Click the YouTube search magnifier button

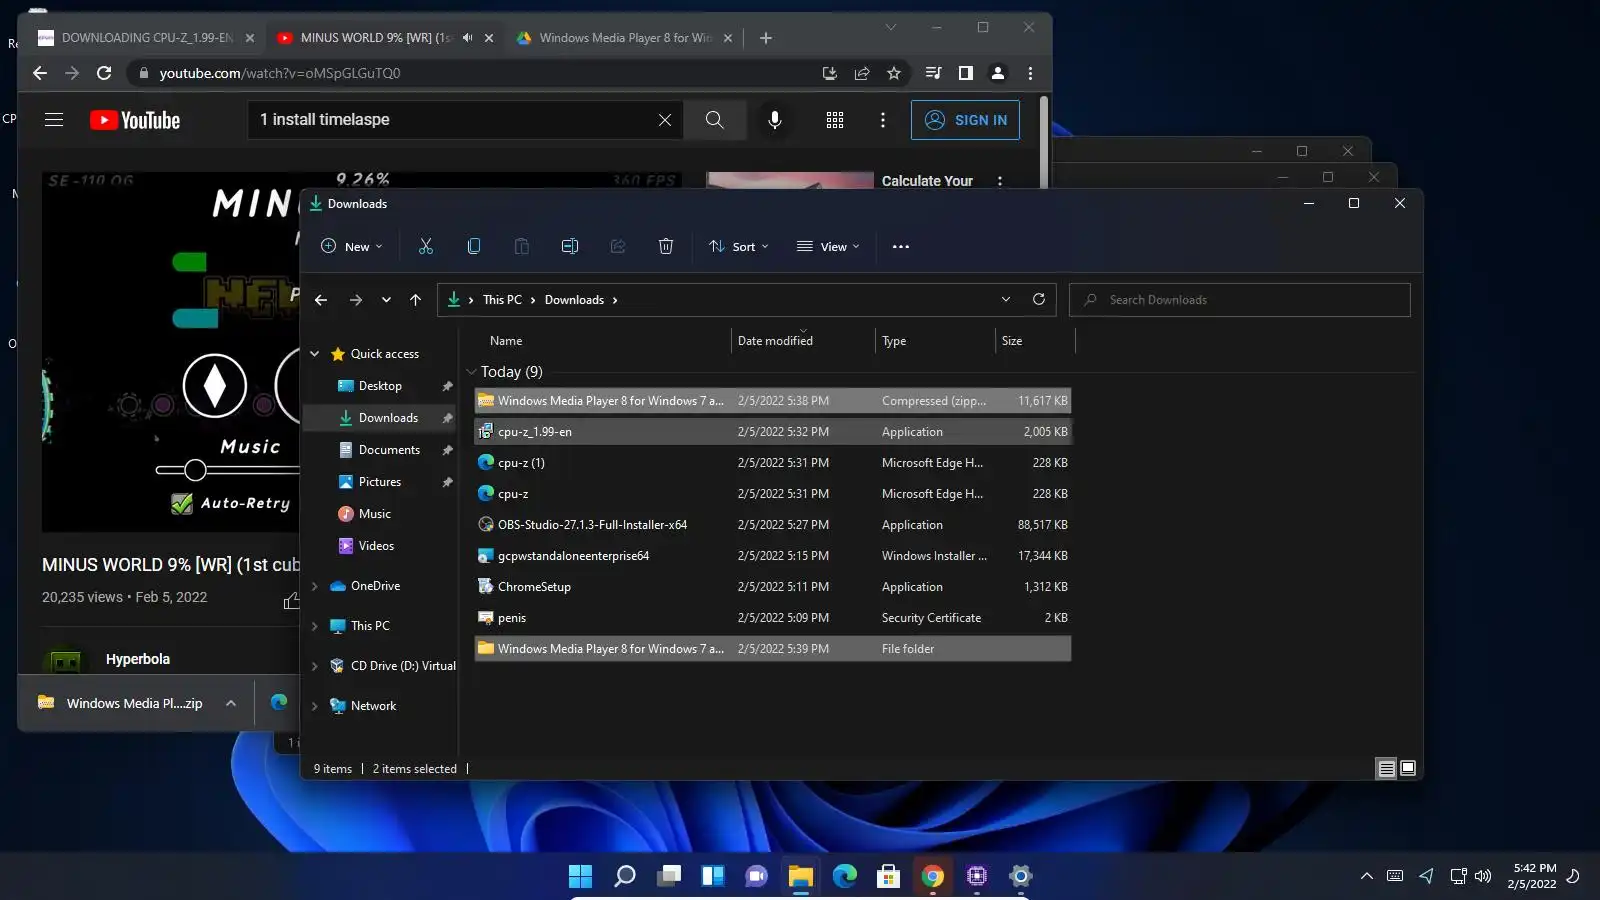tap(714, 120)
